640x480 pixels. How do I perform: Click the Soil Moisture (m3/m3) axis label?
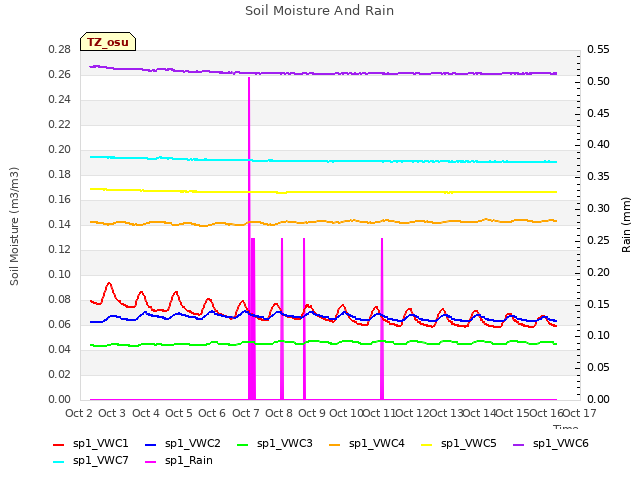coord(14,226)
